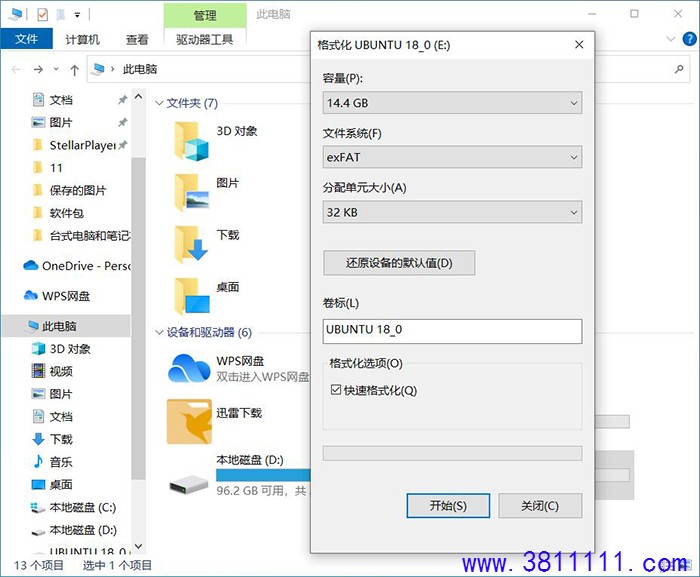
Task: Select the WPS网盘 cloud icon in devices
Action: pyautogui.click(x=189, y=368)
